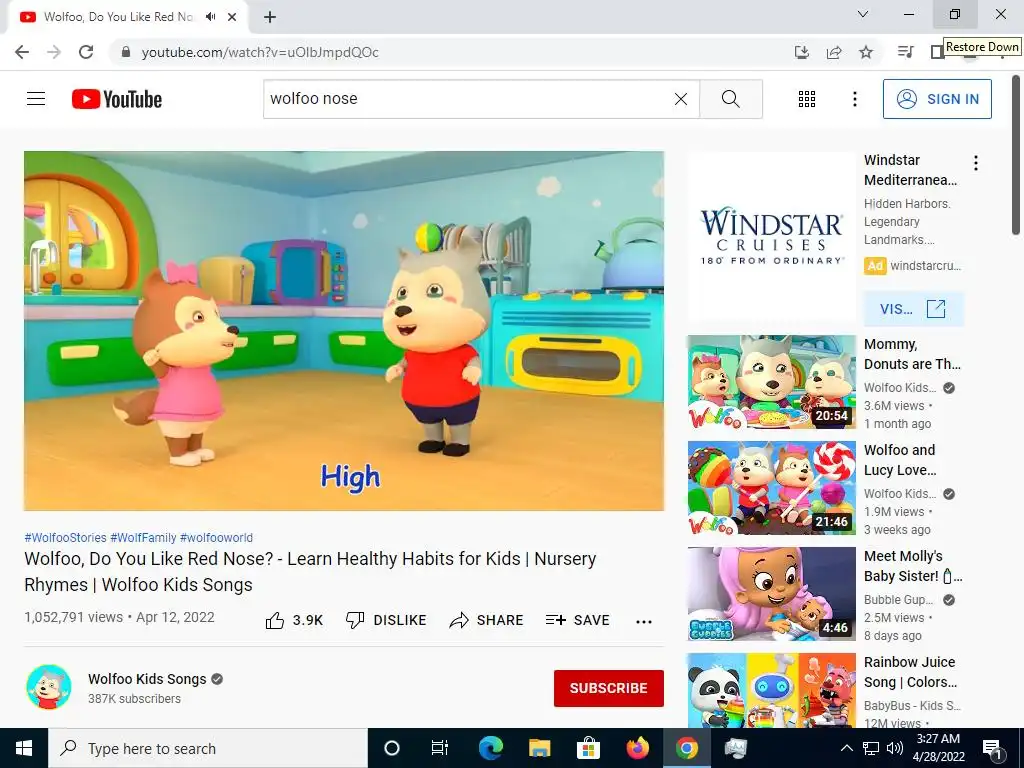This screenshot has width=1024, height=768.
Task: Click the #WolfooStories hashtag
Action: pyautogui.click(x=65, y=537)
